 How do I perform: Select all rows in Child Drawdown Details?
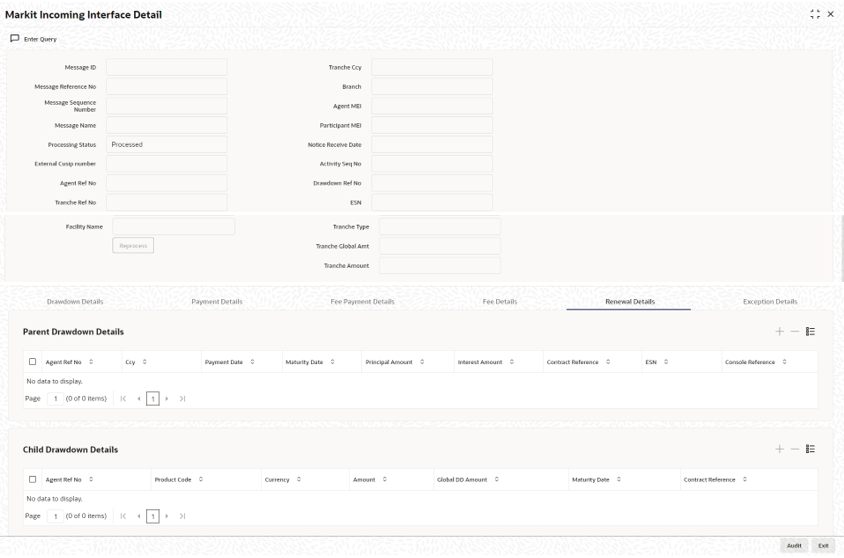(32, 479)
